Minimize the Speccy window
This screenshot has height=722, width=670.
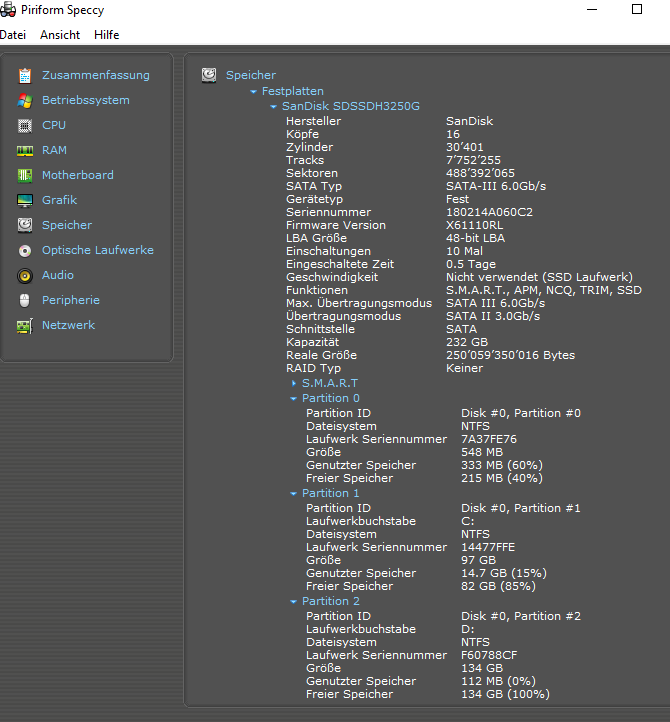tap(592, 9)
